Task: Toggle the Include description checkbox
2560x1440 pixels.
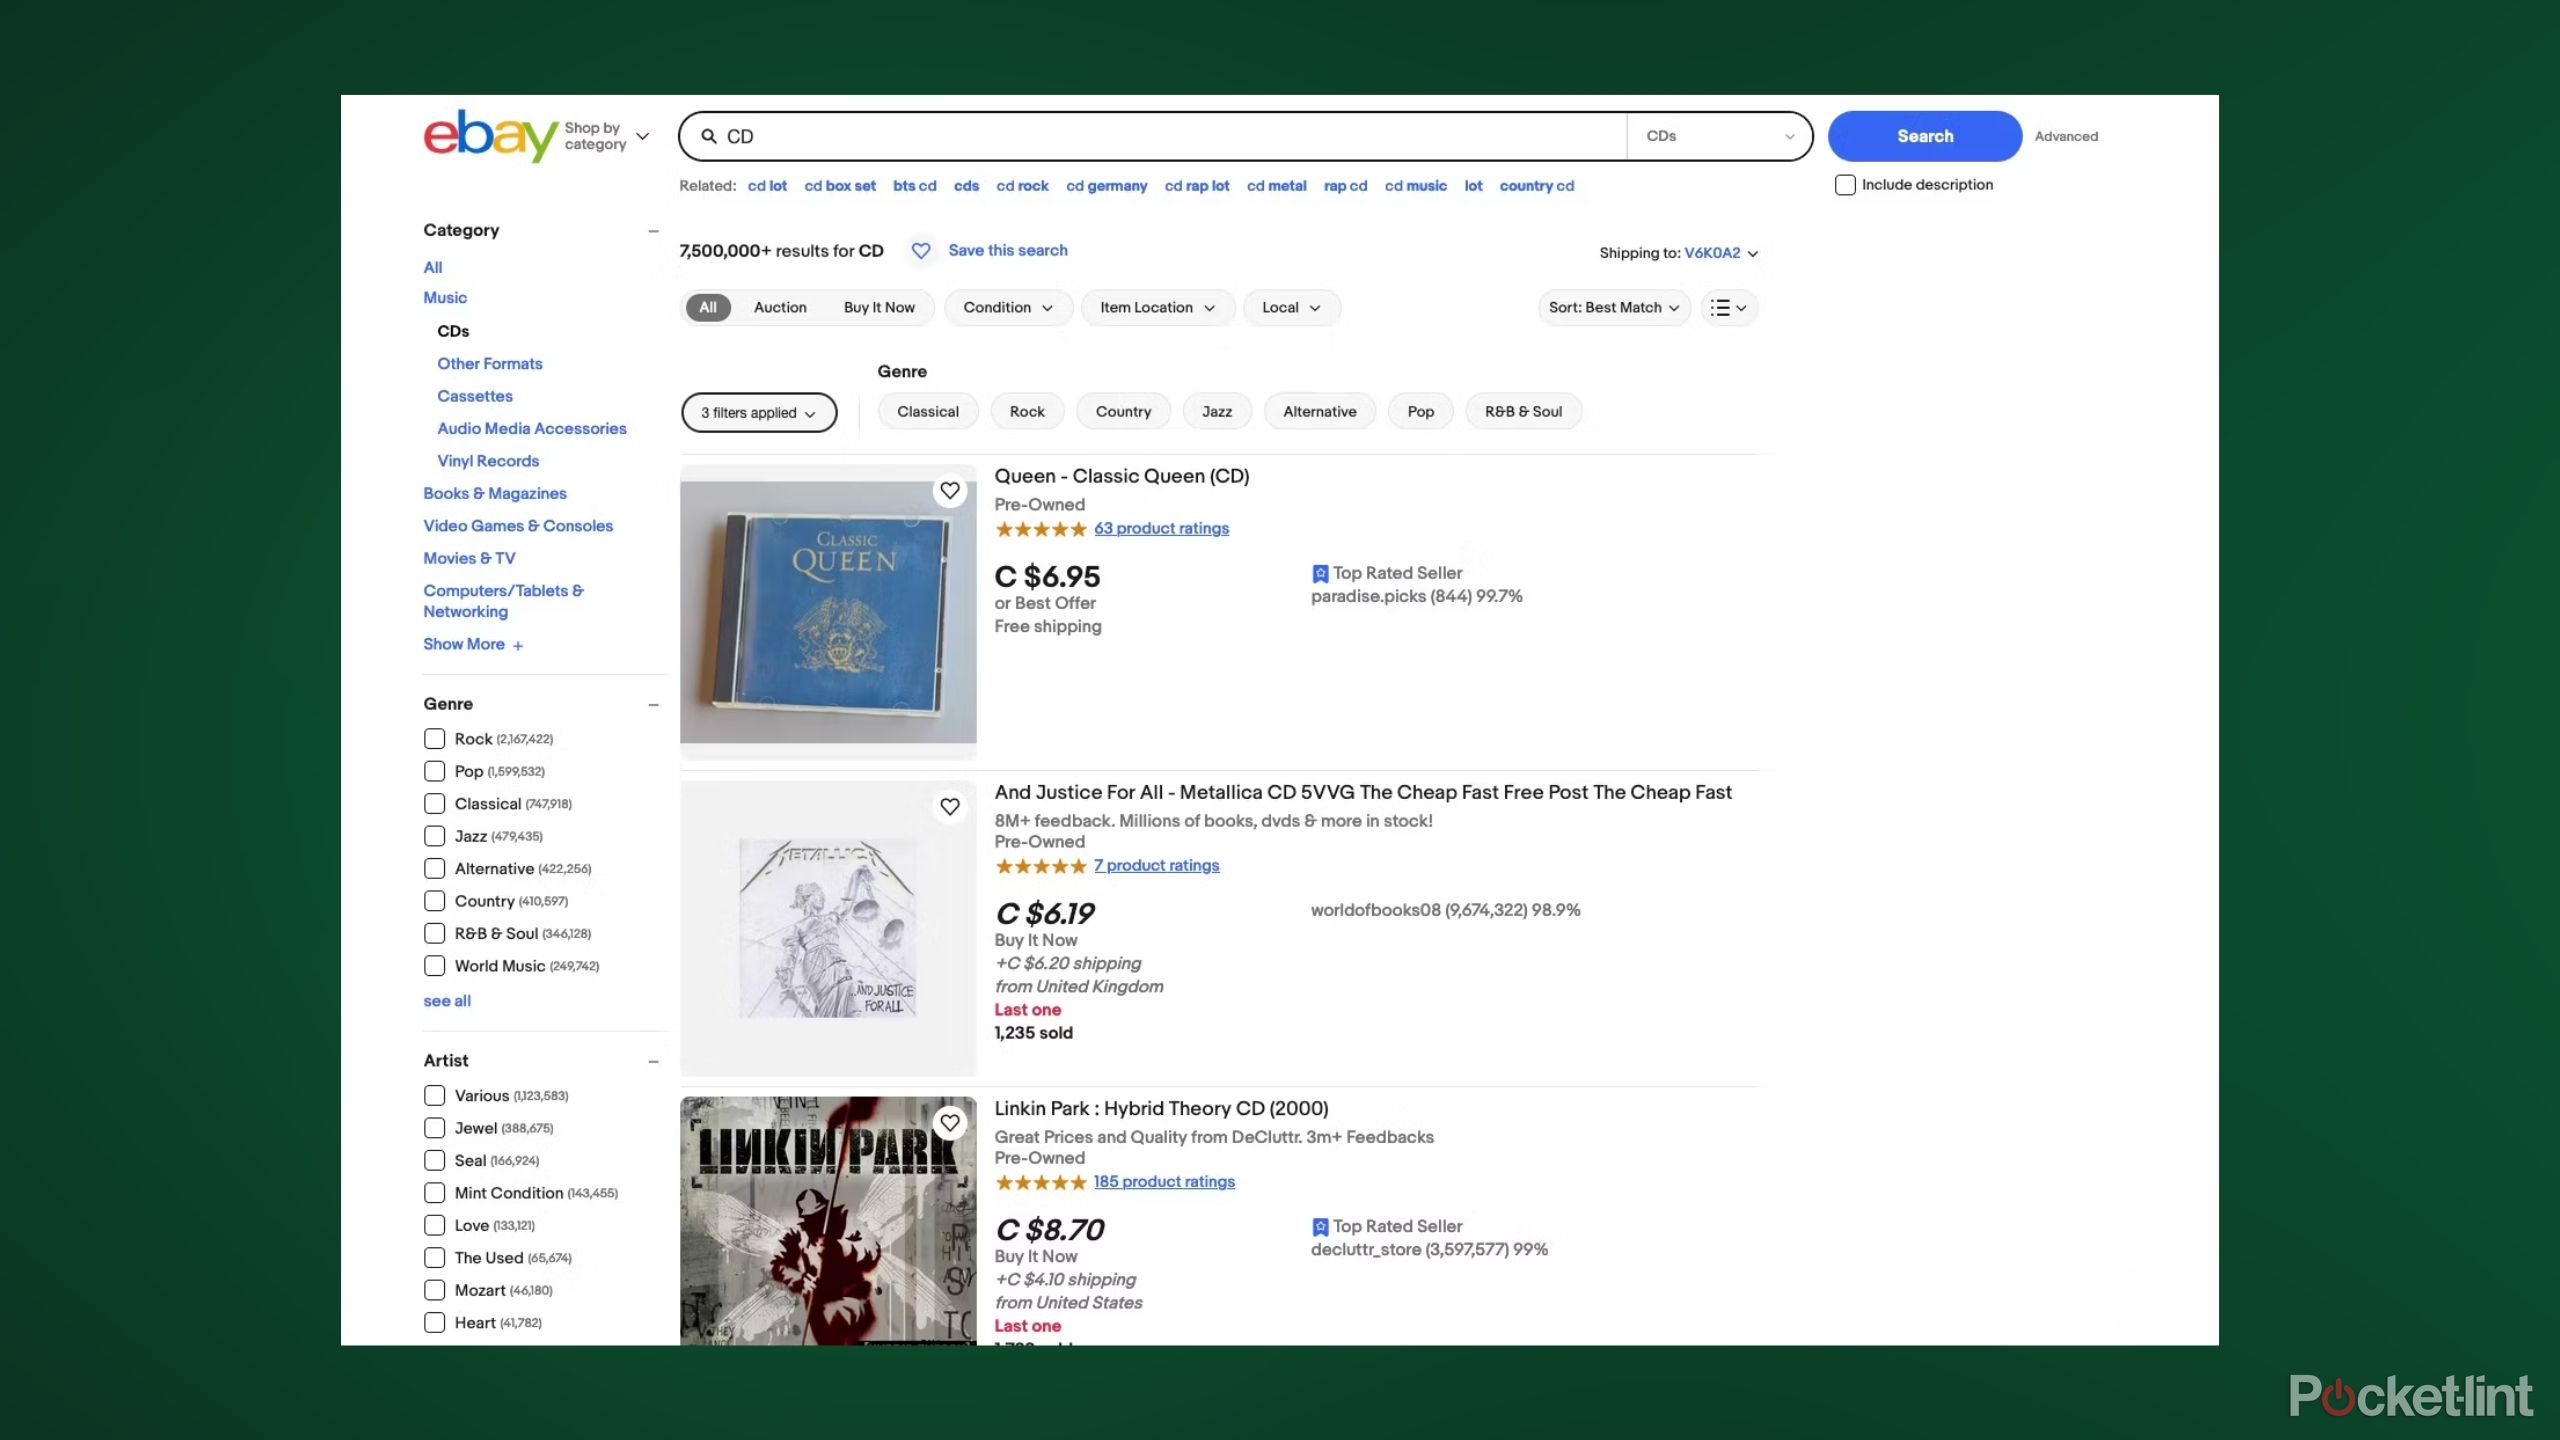Action: pos(1844,183)
